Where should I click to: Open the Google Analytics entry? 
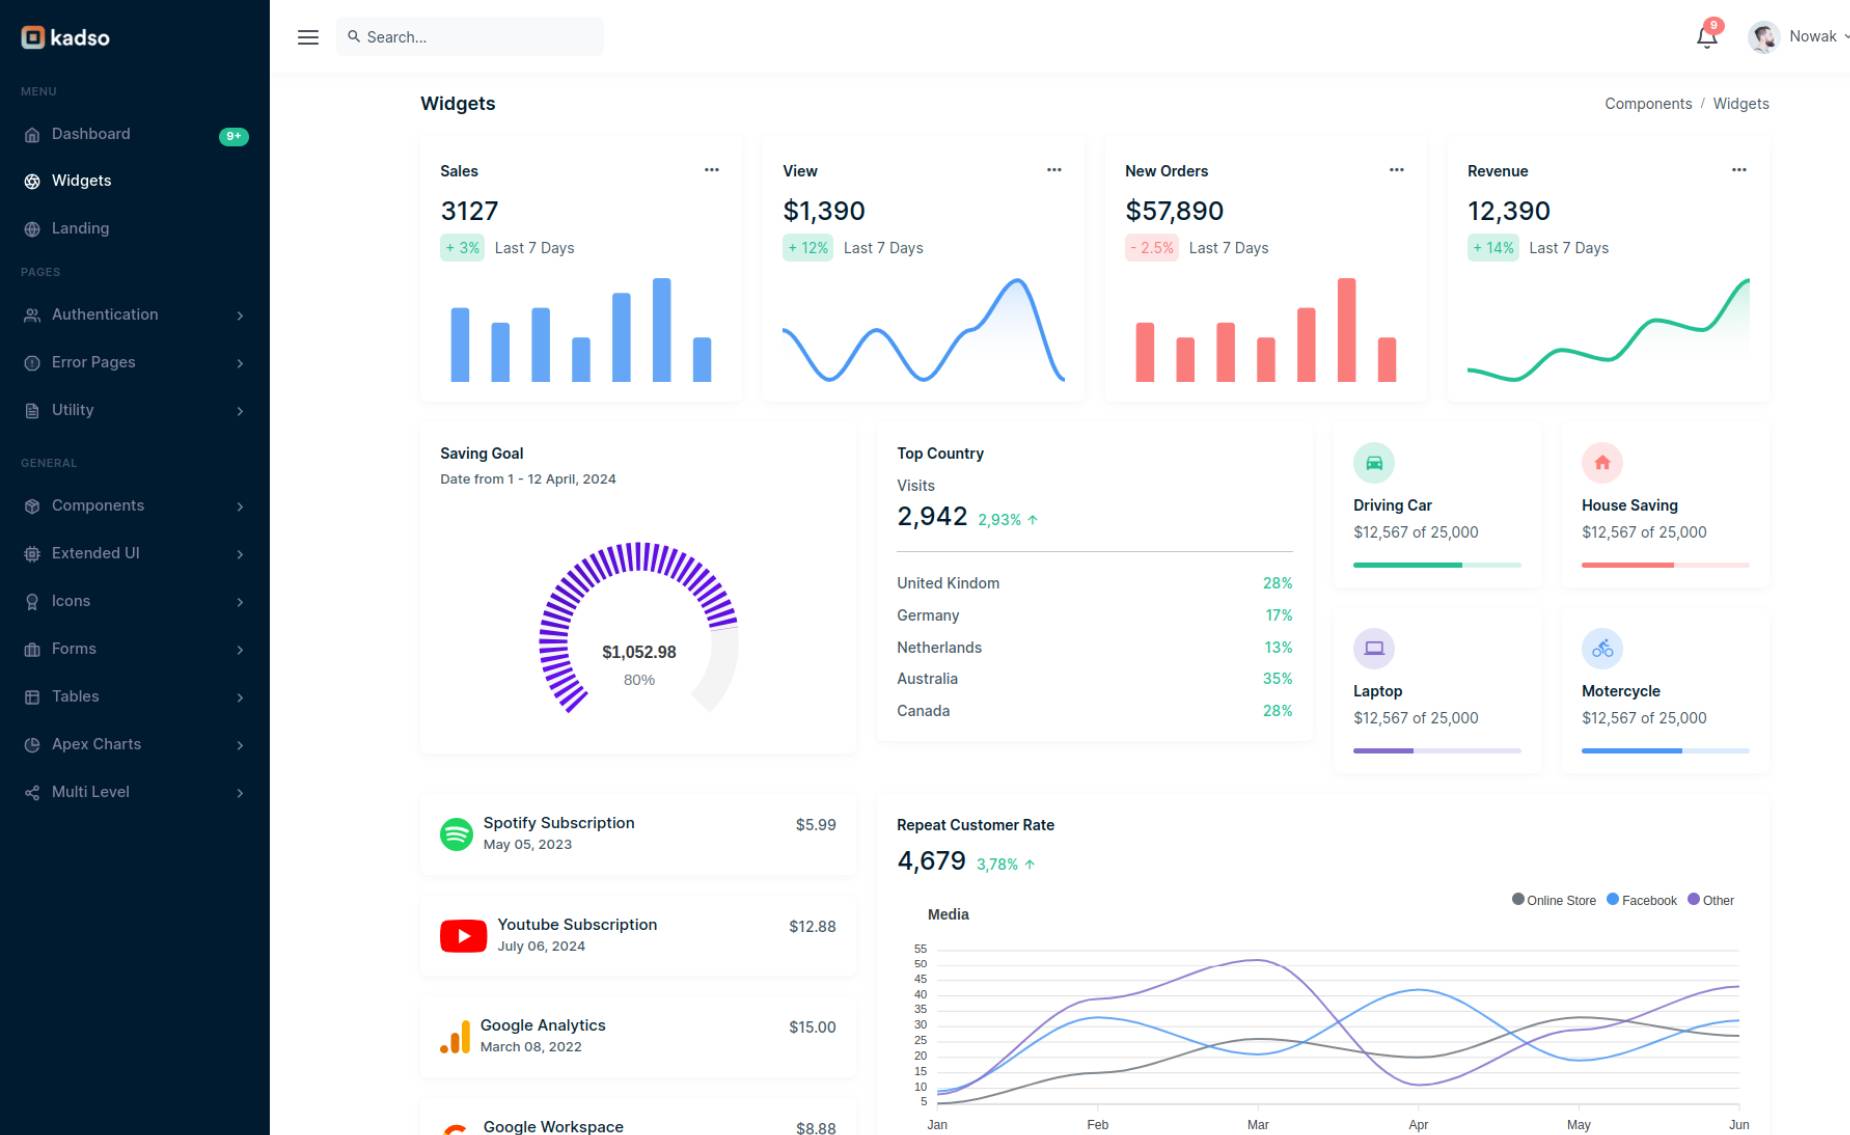(x=638, y=1037)
